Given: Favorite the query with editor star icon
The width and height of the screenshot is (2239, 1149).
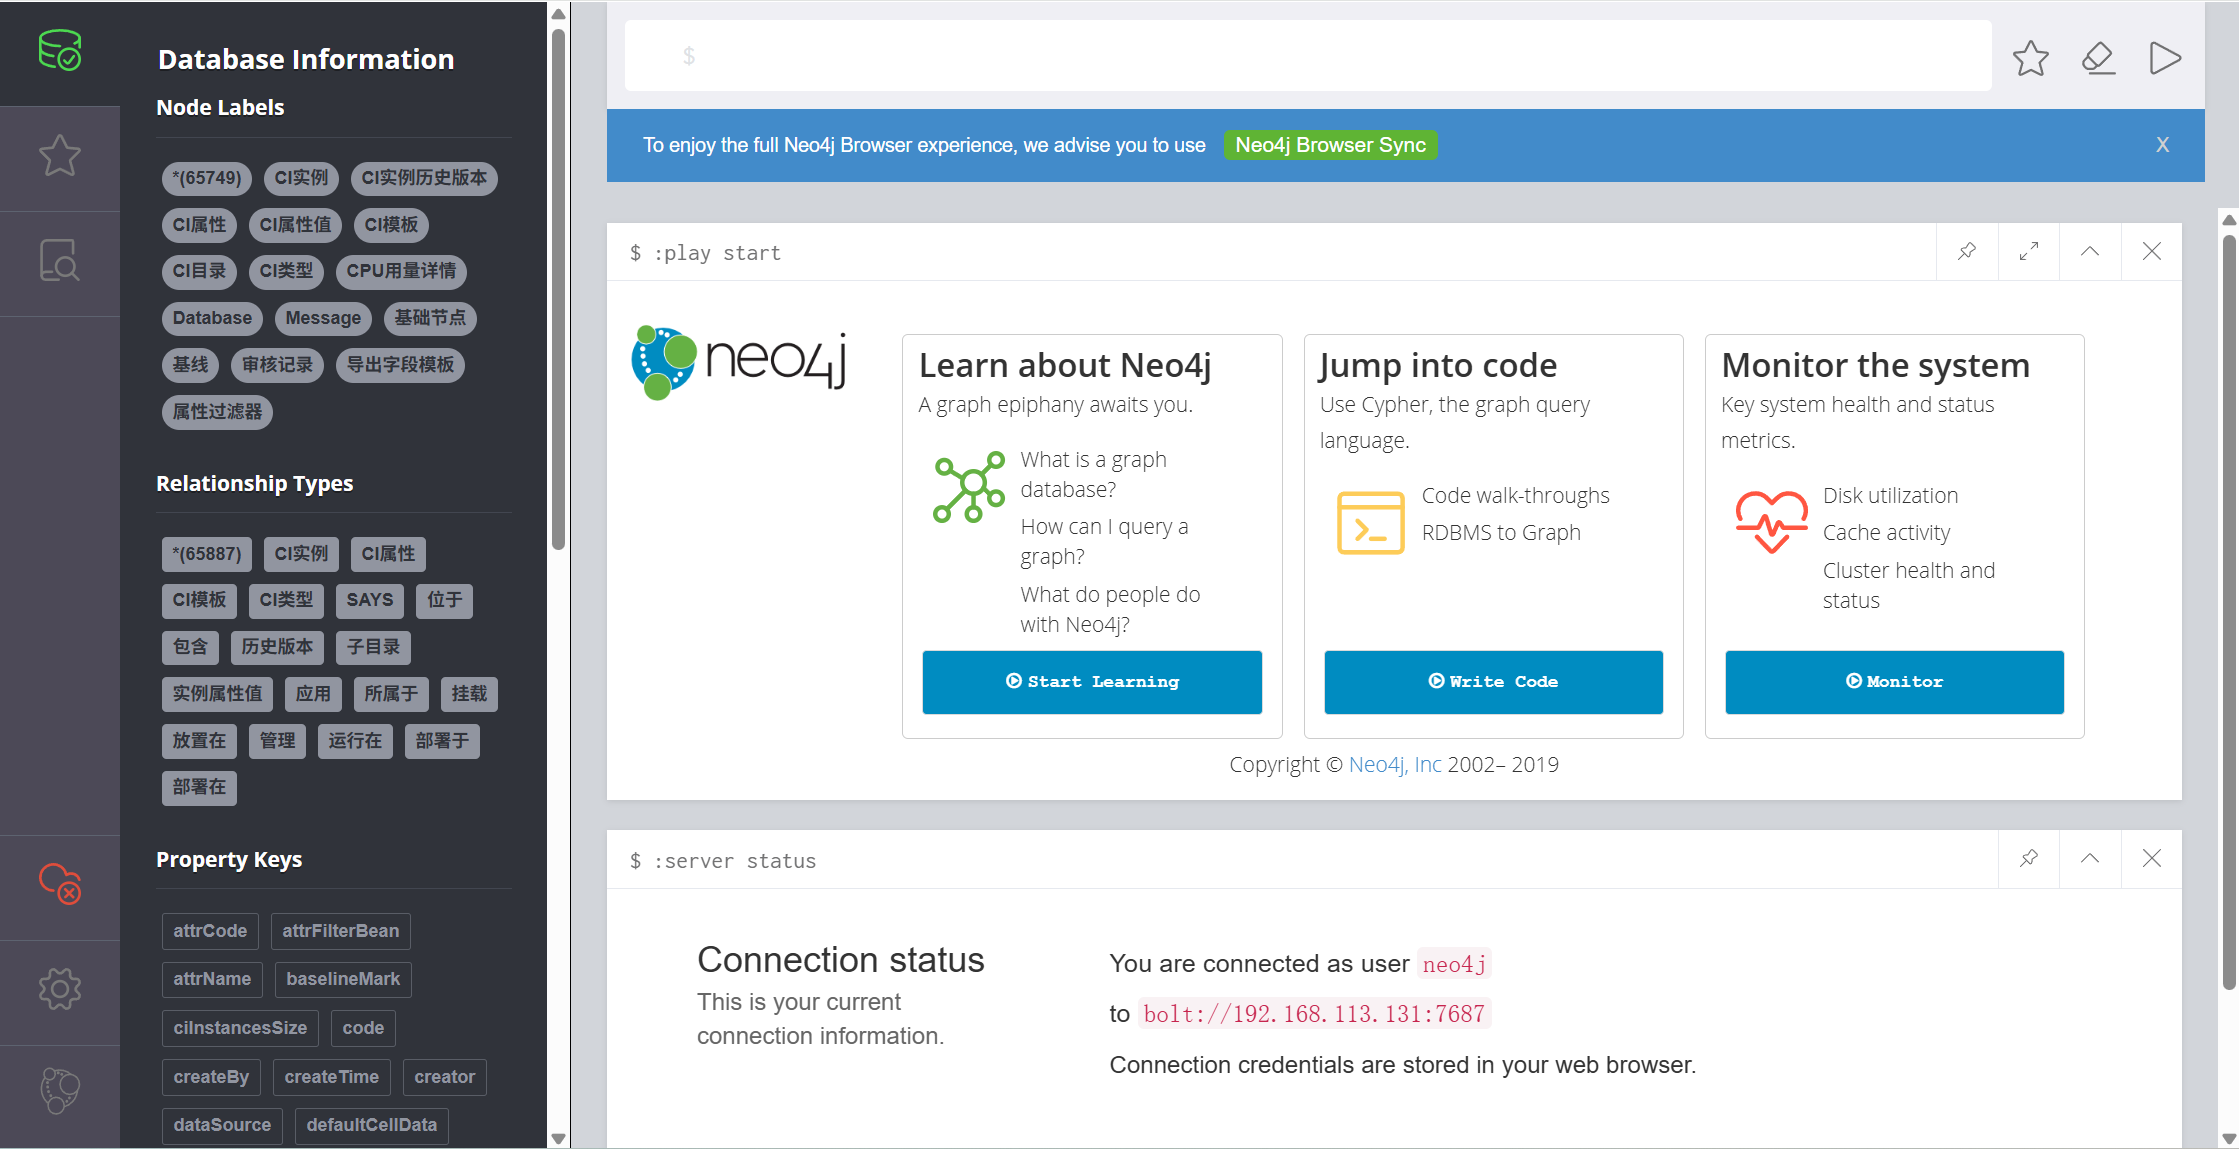Looking at the screenshot, I should tap(2030, 58).
